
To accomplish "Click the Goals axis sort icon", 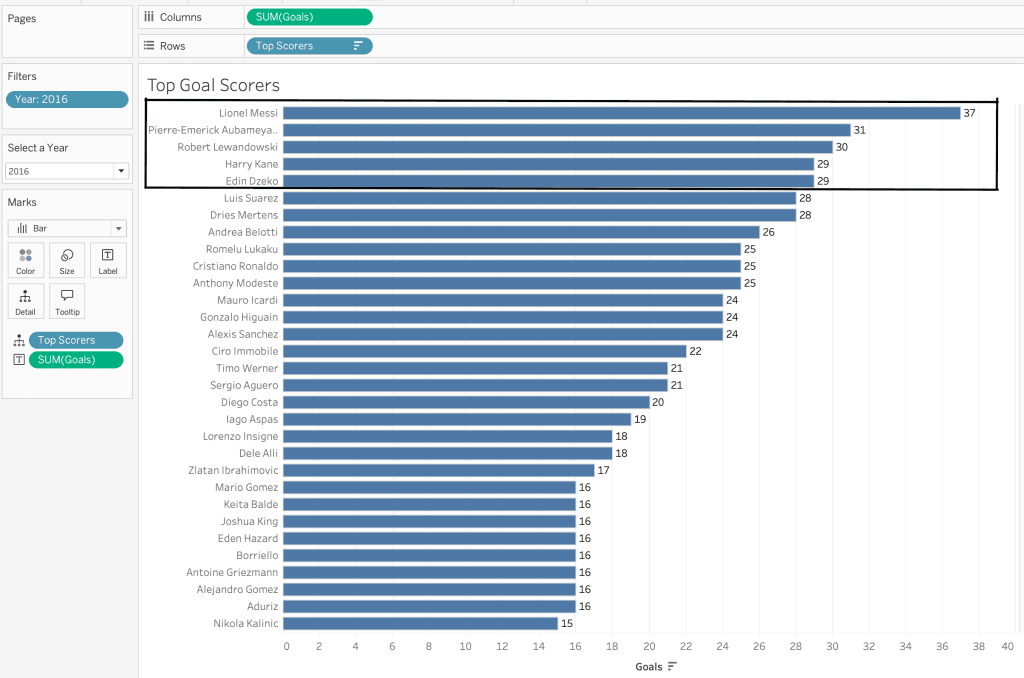I will (x=672, y=667).
